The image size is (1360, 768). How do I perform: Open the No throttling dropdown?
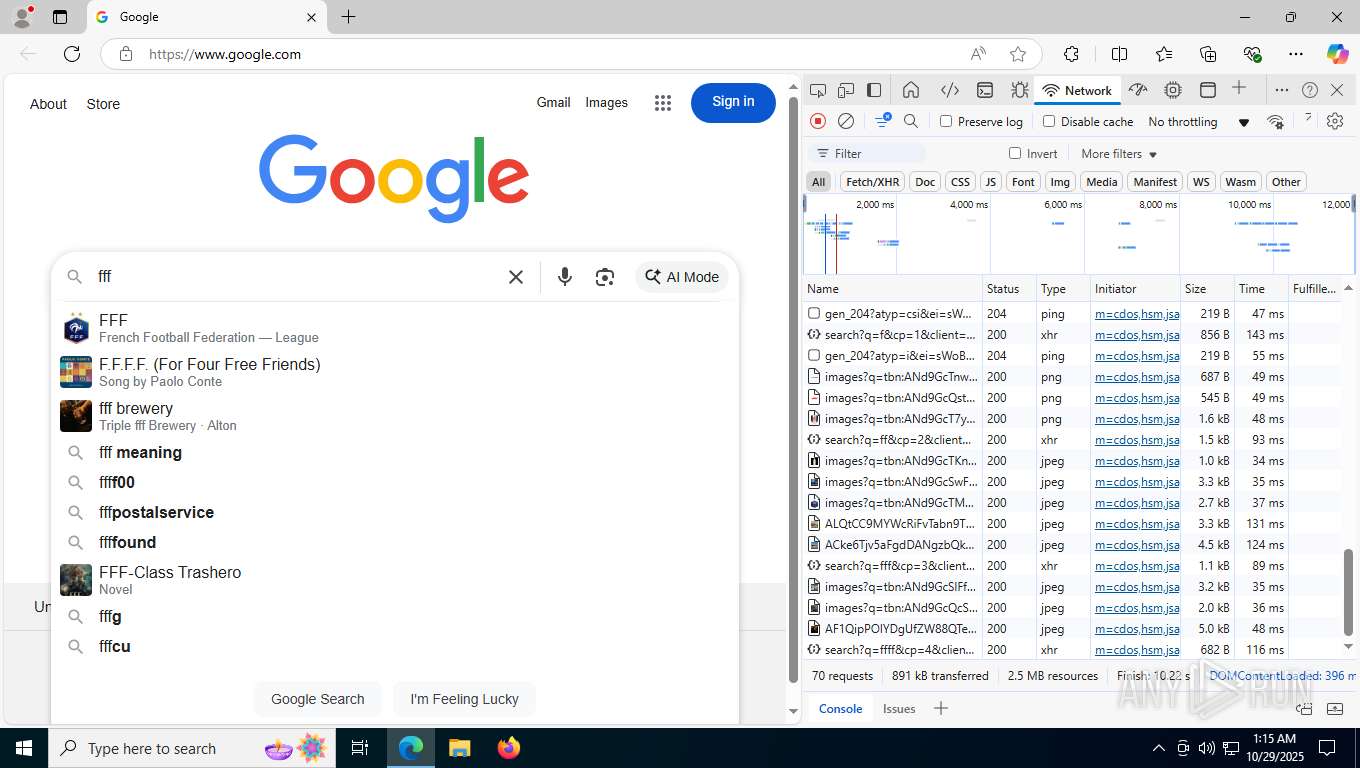(x=1198, y=121)
